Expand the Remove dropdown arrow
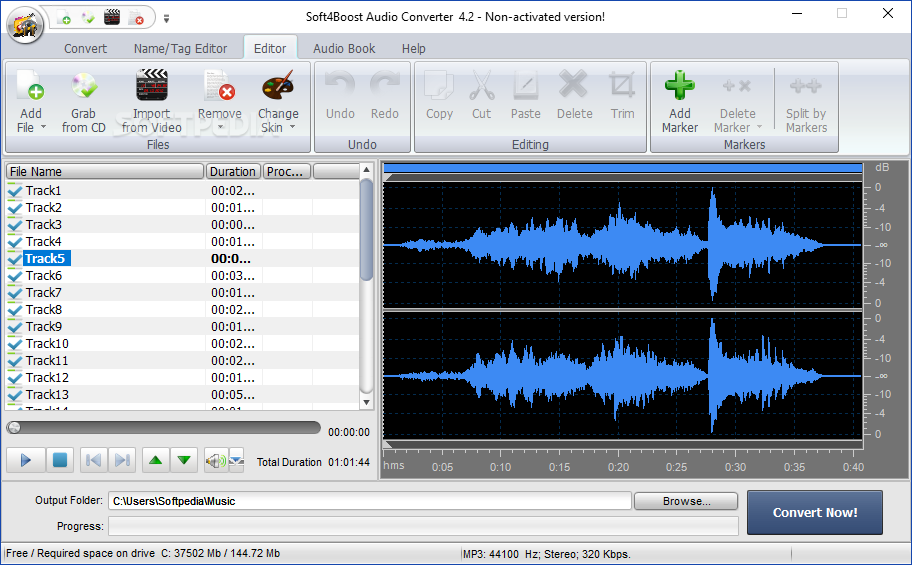 pyautogui.click(x=220, y=127)
